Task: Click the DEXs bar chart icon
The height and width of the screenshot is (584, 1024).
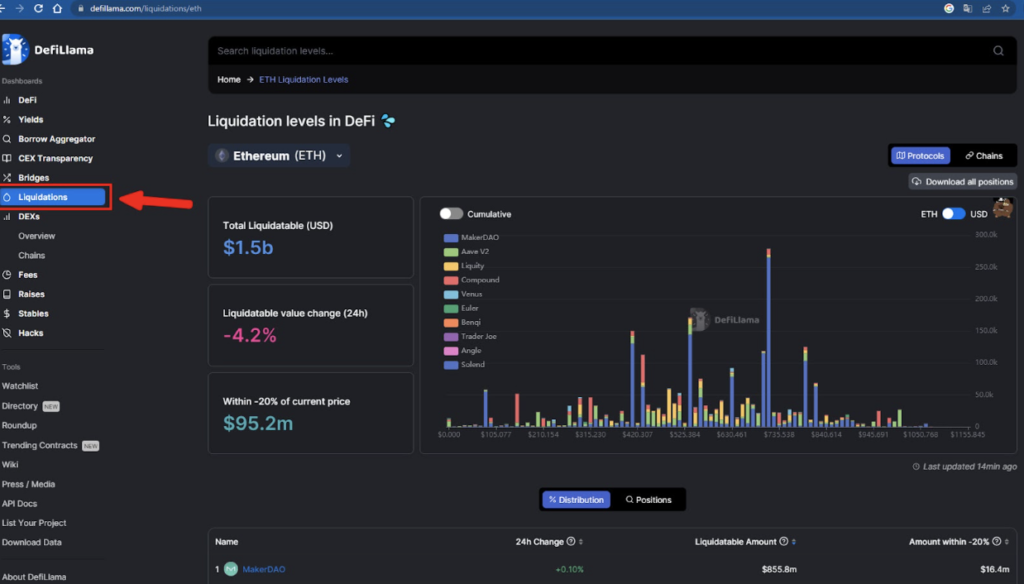Action: click(7, 216)
